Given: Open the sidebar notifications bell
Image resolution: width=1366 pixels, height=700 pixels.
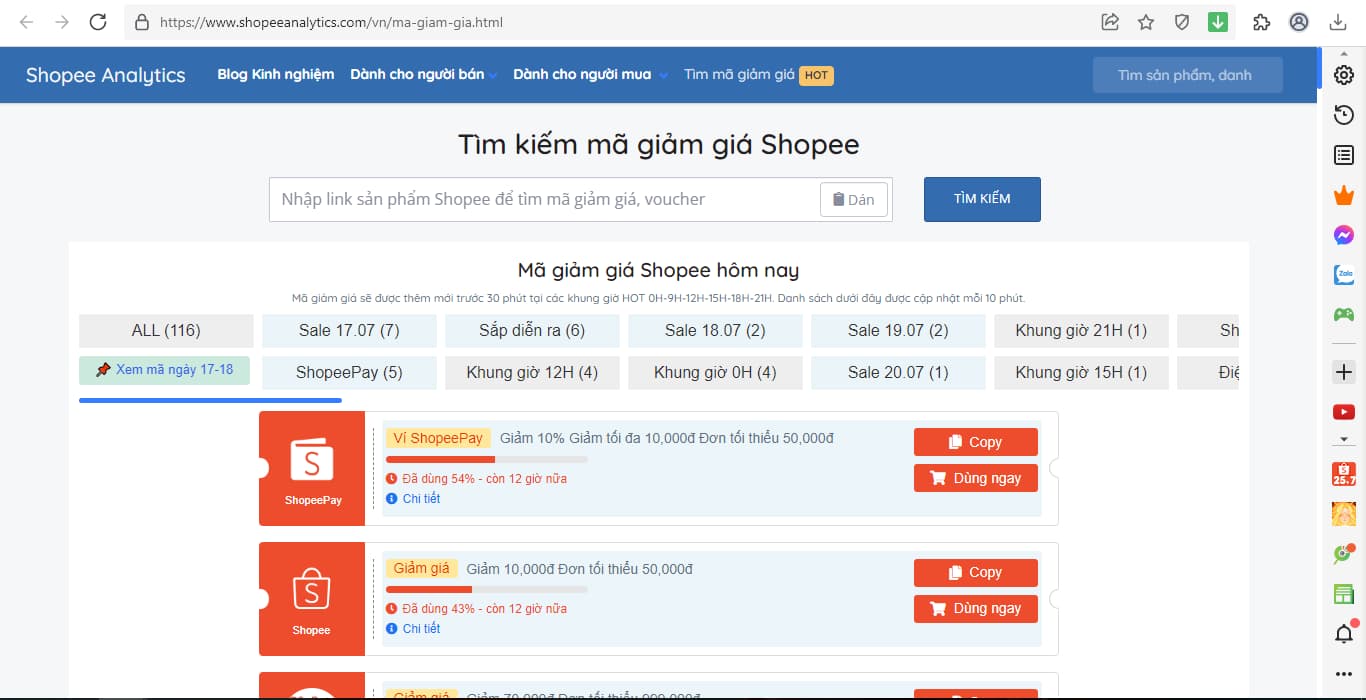Looking at the screenshot, I should tap(1344, 633).
